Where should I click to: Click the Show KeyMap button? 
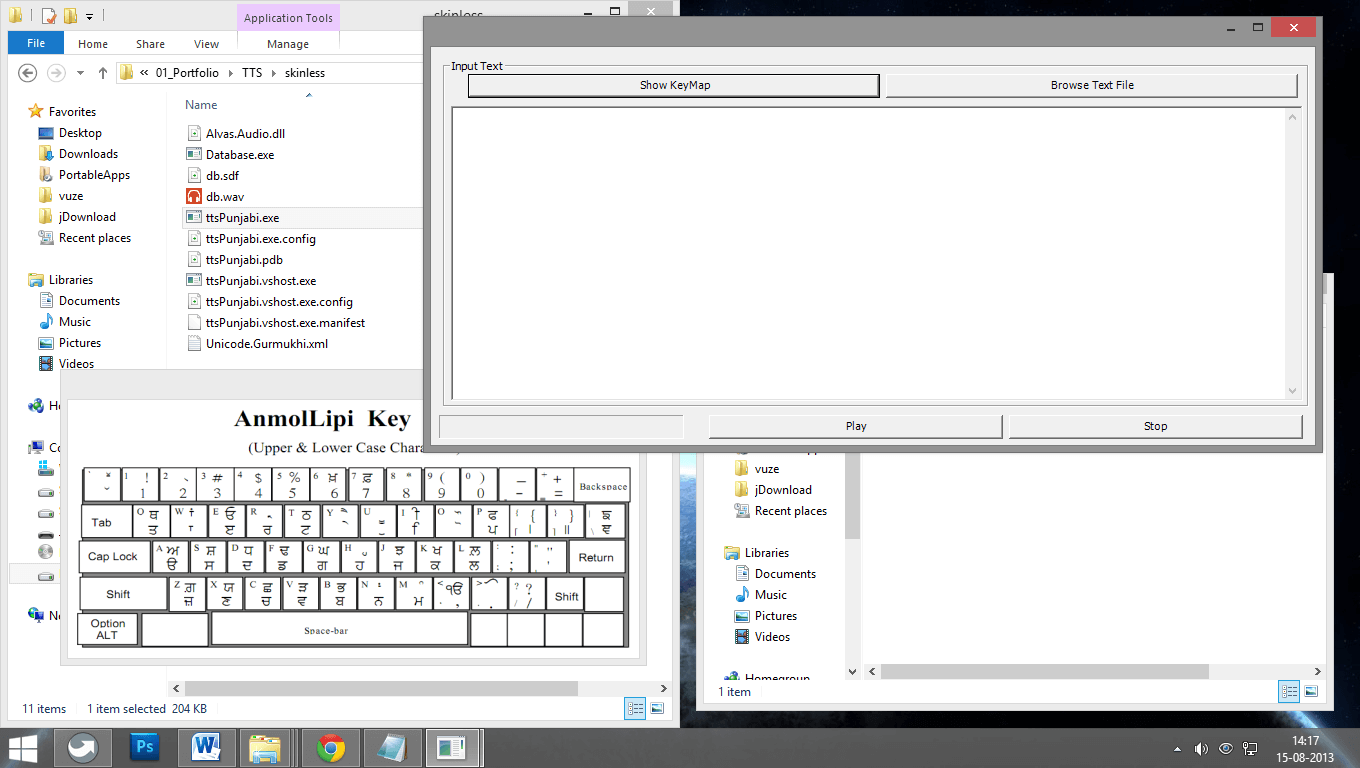pyautogui.click(x=673, y=86)
